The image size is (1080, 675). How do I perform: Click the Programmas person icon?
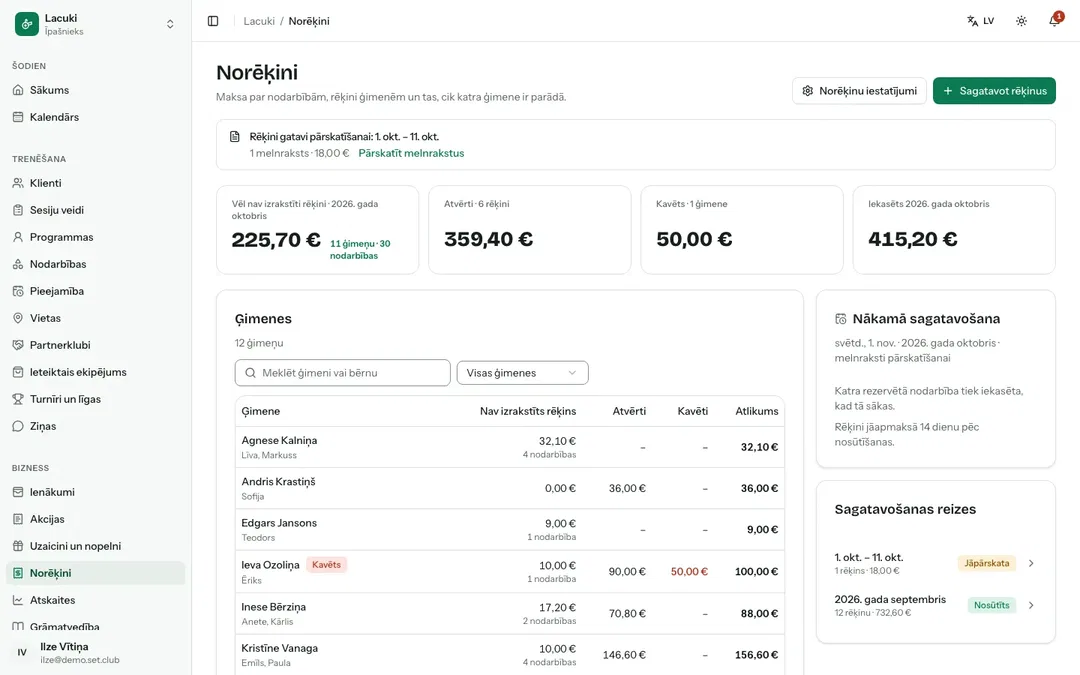tap(18, 237)
